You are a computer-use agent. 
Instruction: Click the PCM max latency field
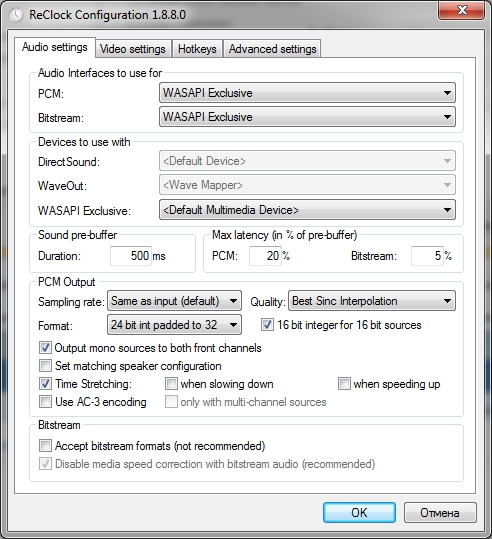tap(265, 256)
